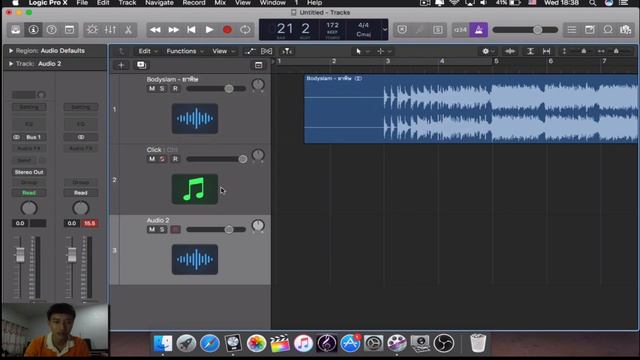Click the duplicate track button
This screenshot has width=640, height=360.
tap(141, 65)
